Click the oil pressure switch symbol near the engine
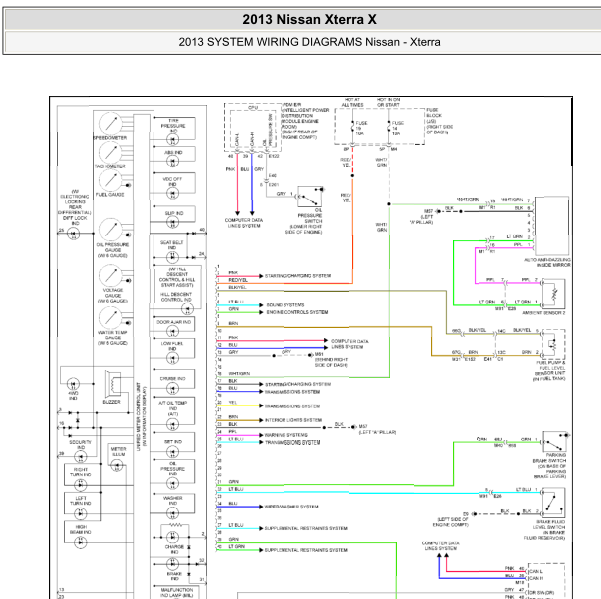The image size is (601, 599). click(310, 197)
